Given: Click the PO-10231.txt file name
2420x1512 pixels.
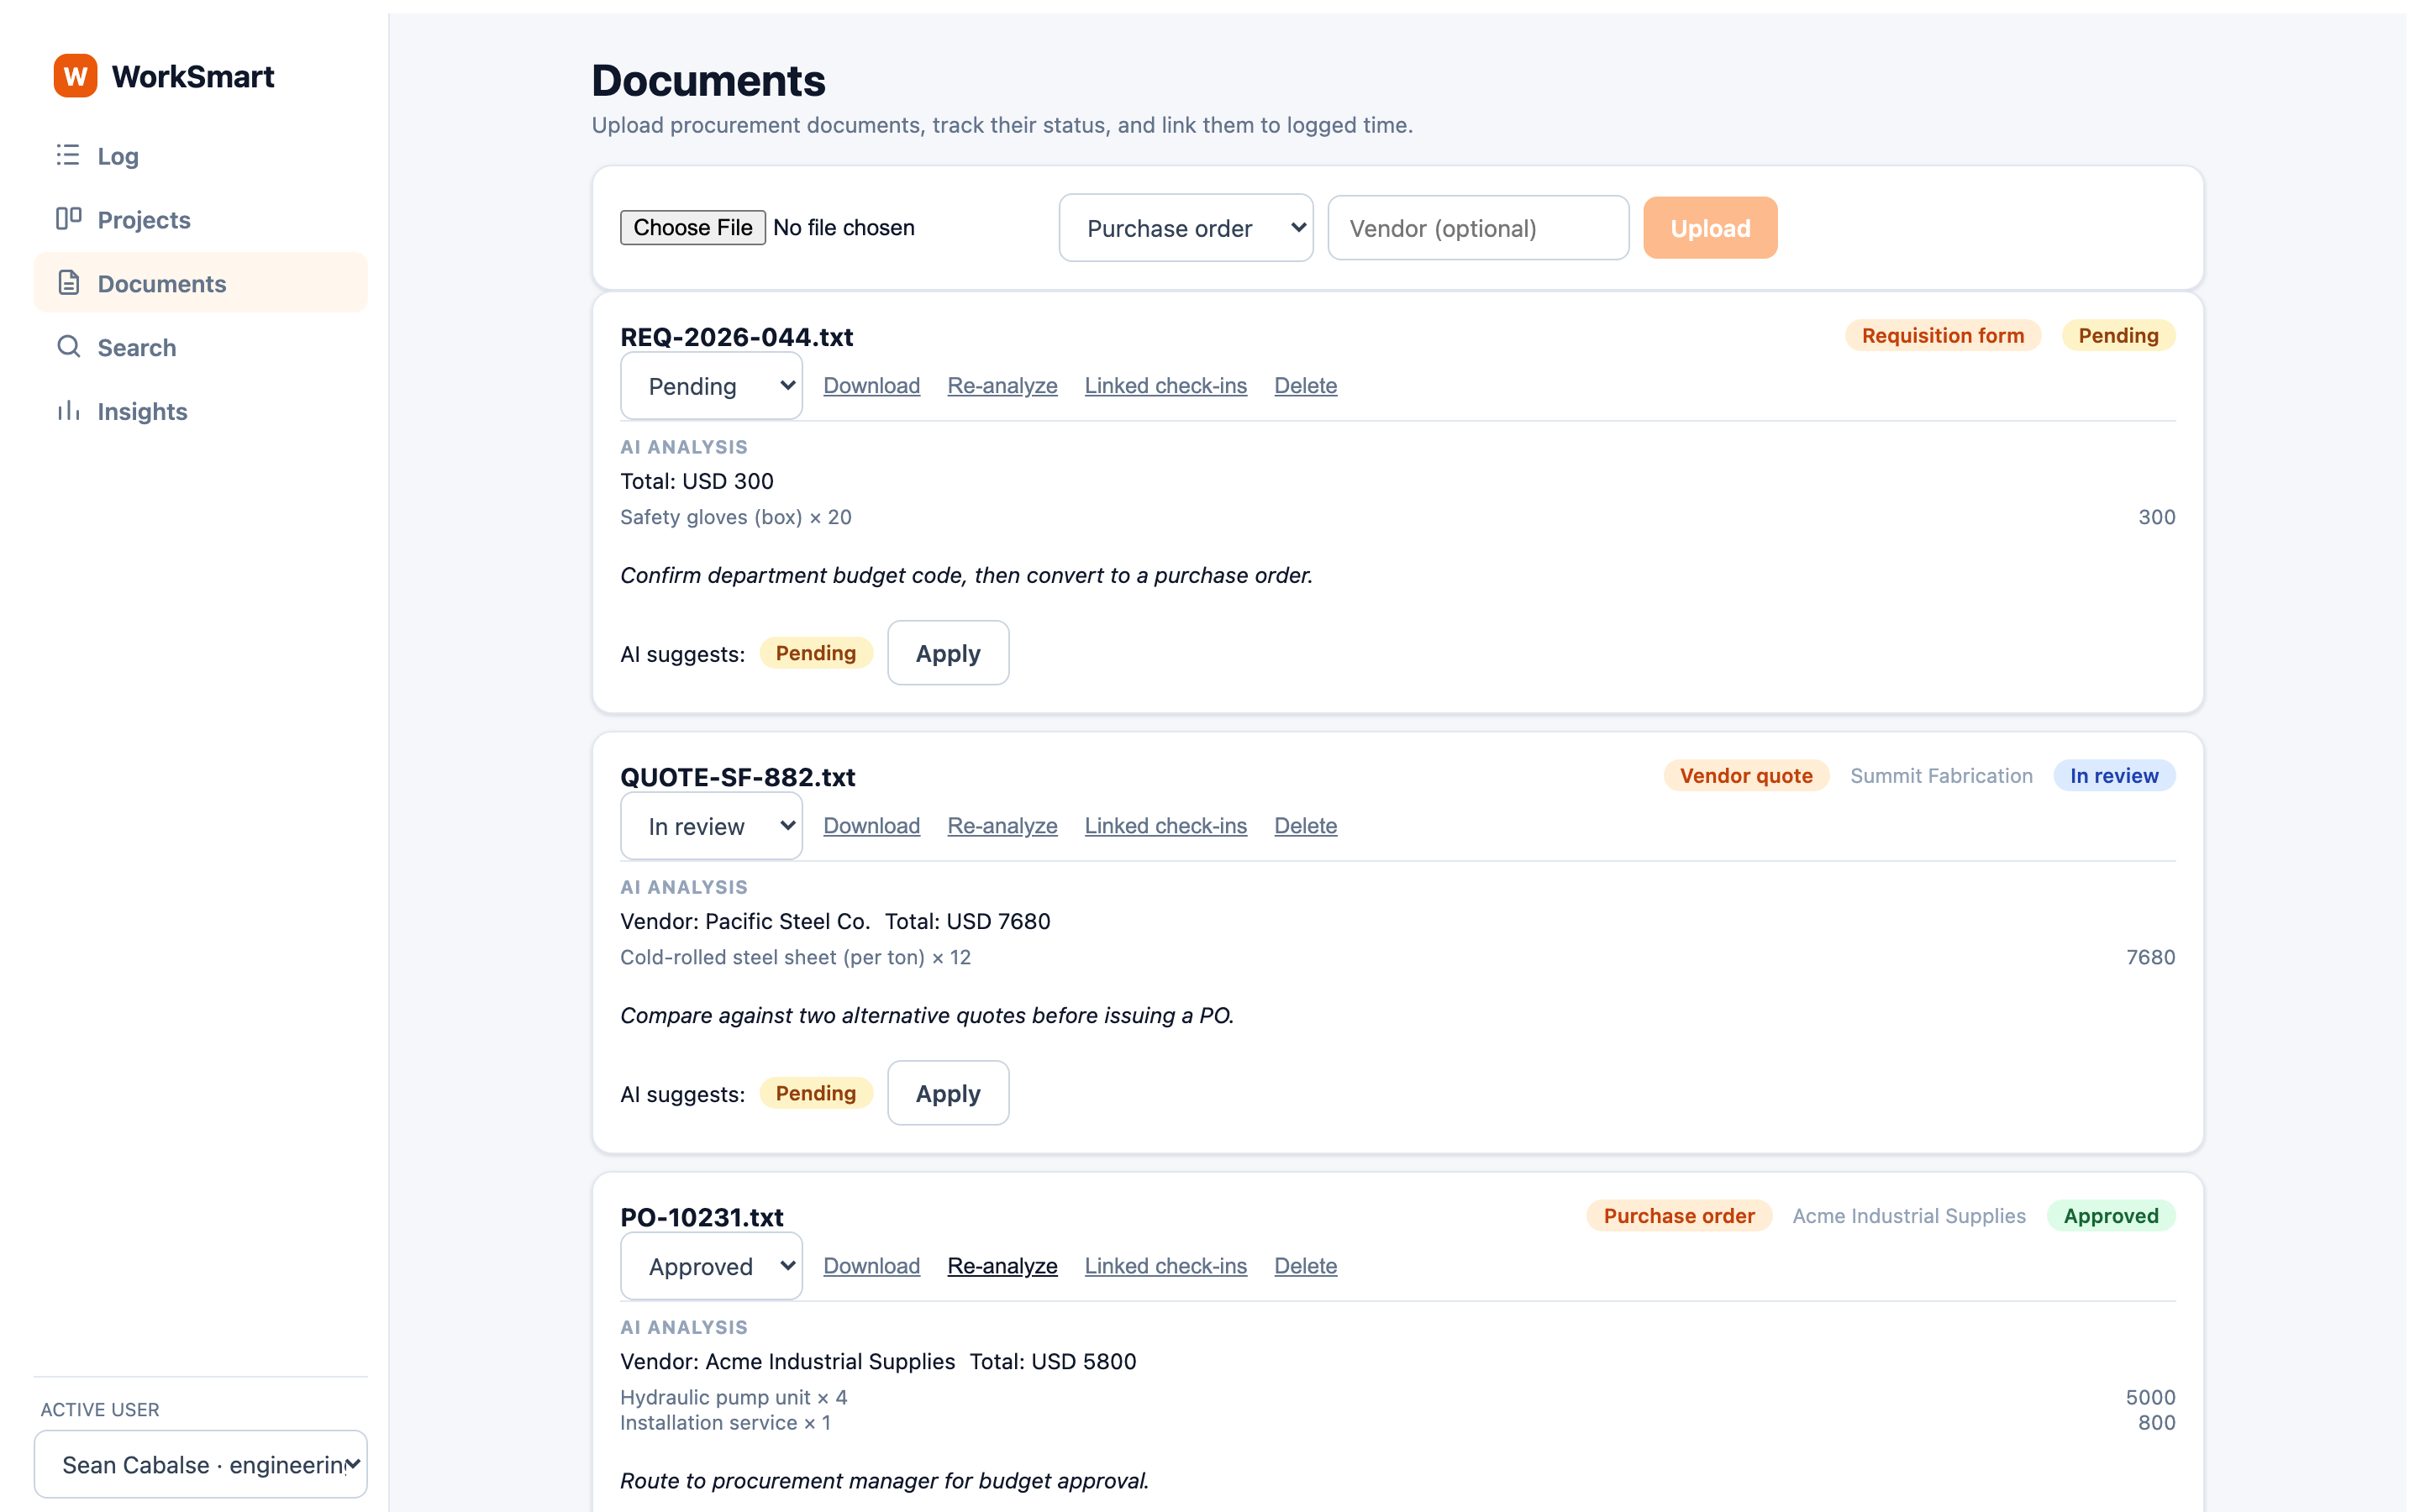Looking at the screenshot, I should pyautogui.click(x=701, y=1217).
